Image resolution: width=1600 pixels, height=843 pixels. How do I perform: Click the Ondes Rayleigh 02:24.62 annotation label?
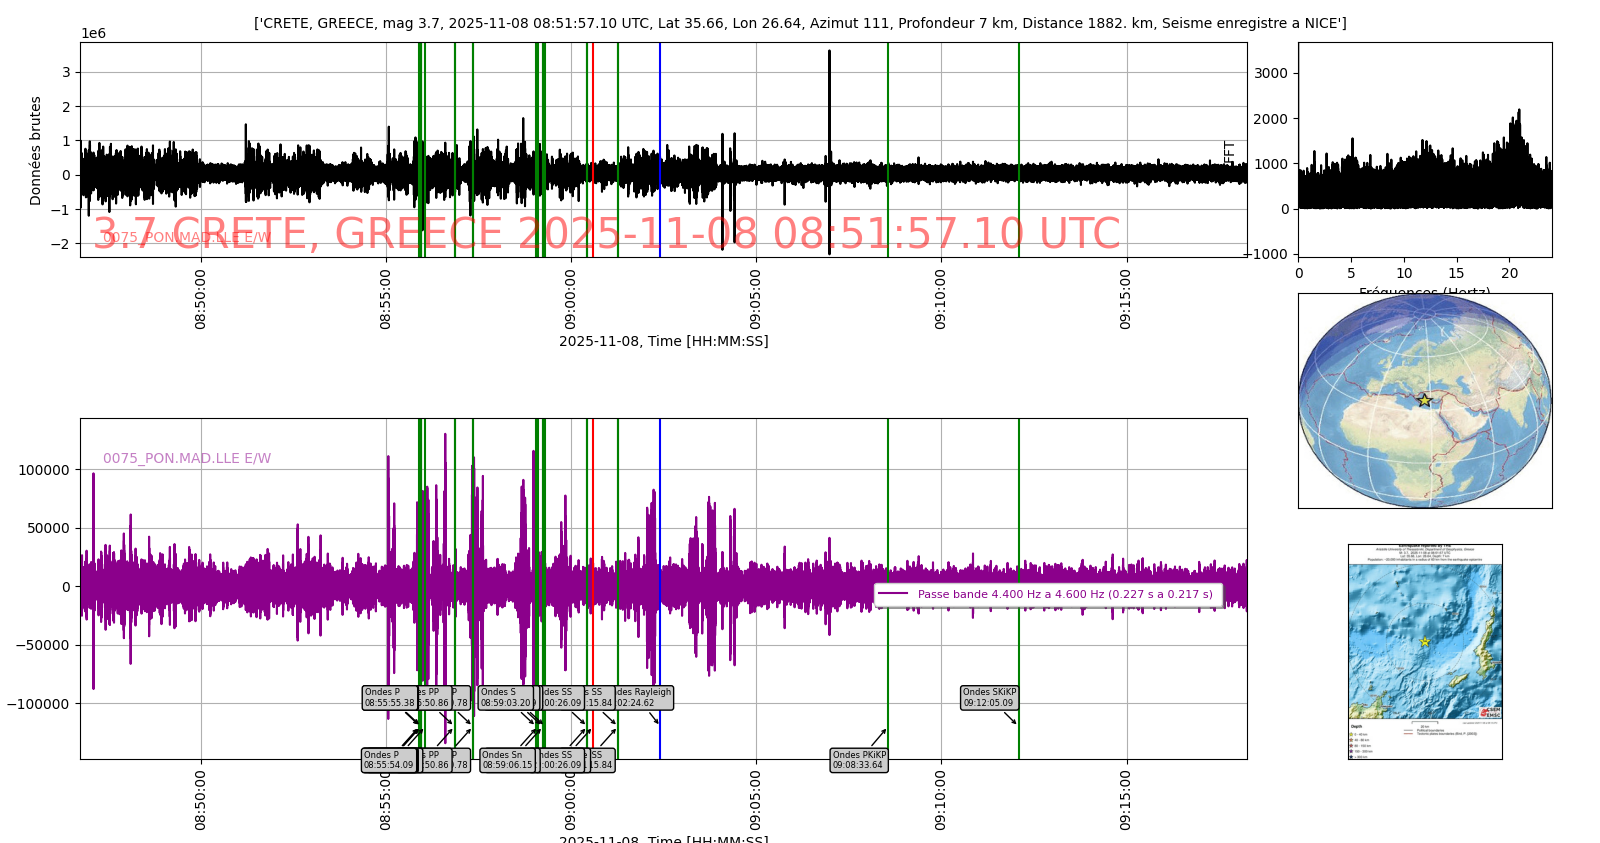645,697
